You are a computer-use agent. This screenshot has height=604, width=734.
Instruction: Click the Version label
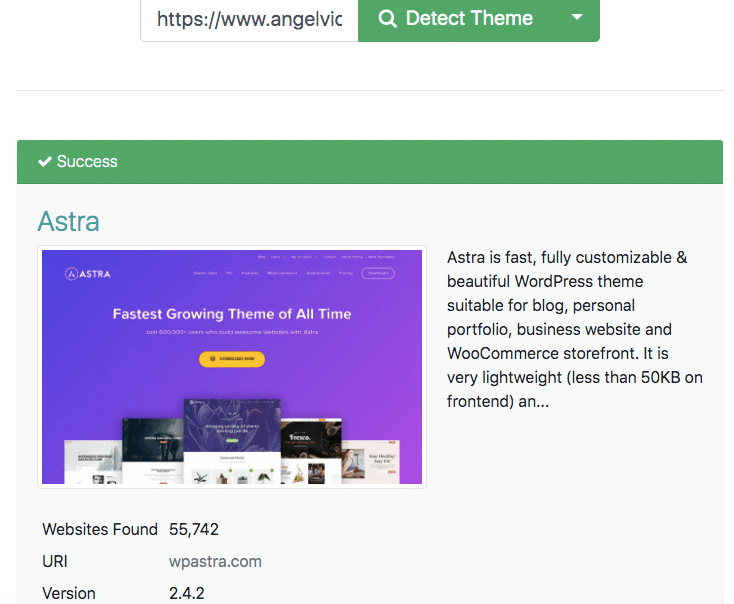[x=69, y=593]
